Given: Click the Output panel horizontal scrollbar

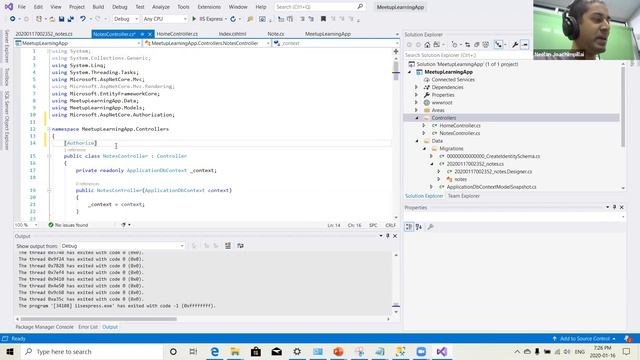Looking at the screenshot, I should (x=99, y=319).
